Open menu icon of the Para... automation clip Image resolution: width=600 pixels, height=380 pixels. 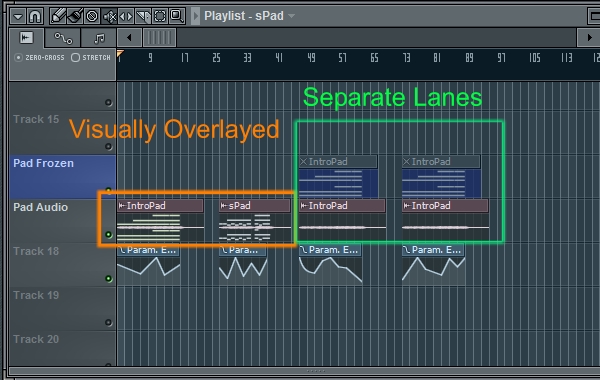pos(224,250)
